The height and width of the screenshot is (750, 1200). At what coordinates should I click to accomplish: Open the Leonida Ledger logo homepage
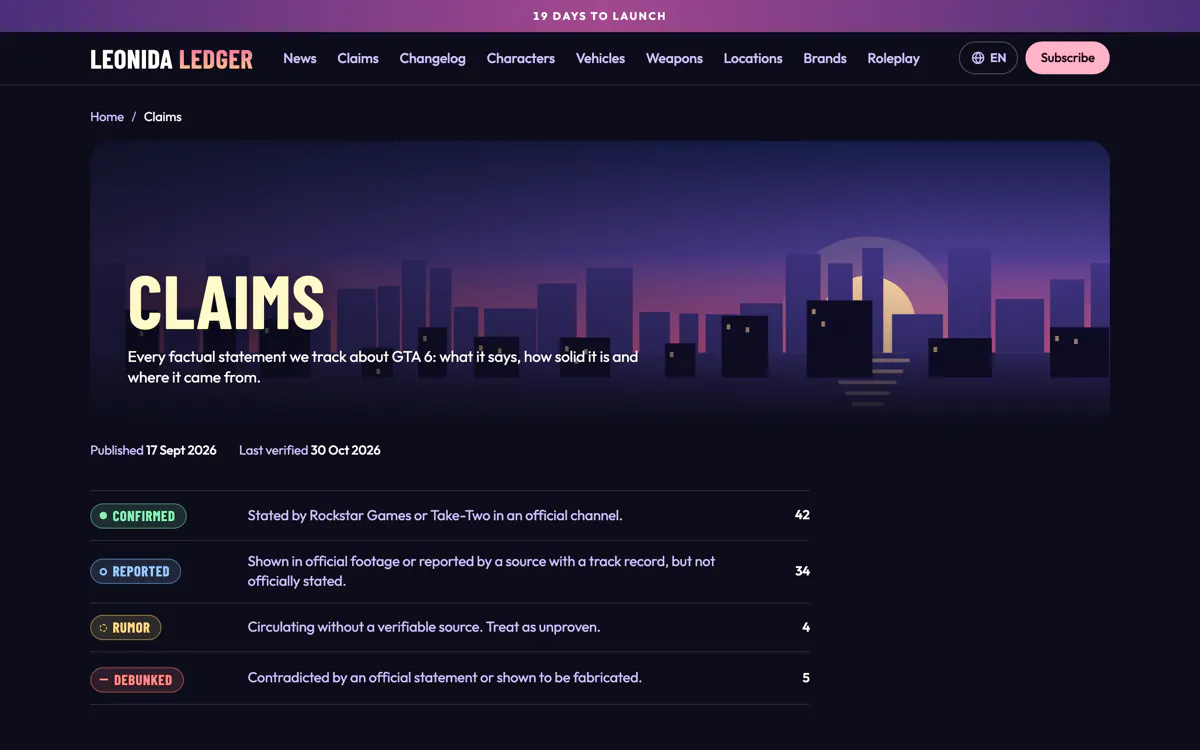[171, 59]
